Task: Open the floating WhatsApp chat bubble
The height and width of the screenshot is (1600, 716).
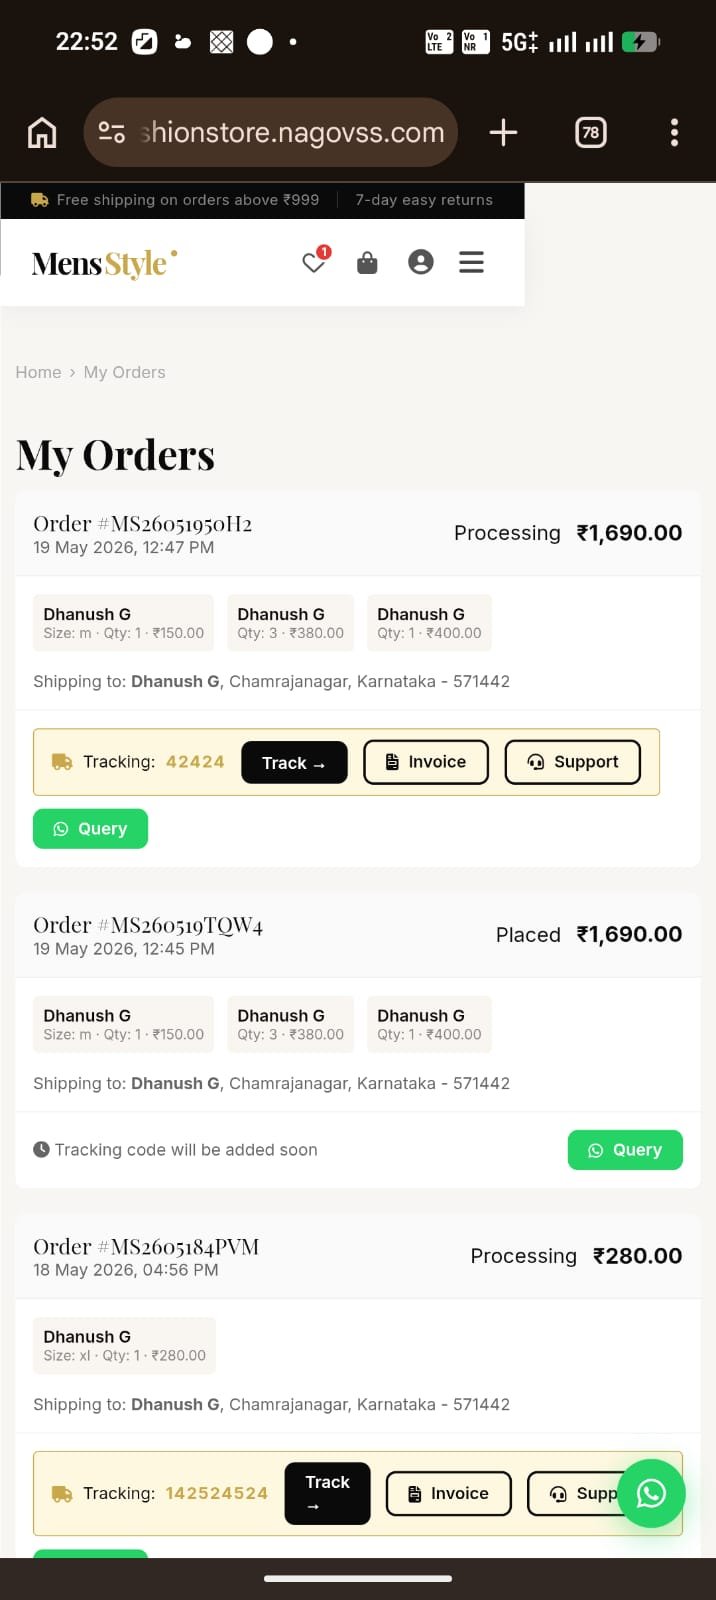Action: click(651, 1493)
